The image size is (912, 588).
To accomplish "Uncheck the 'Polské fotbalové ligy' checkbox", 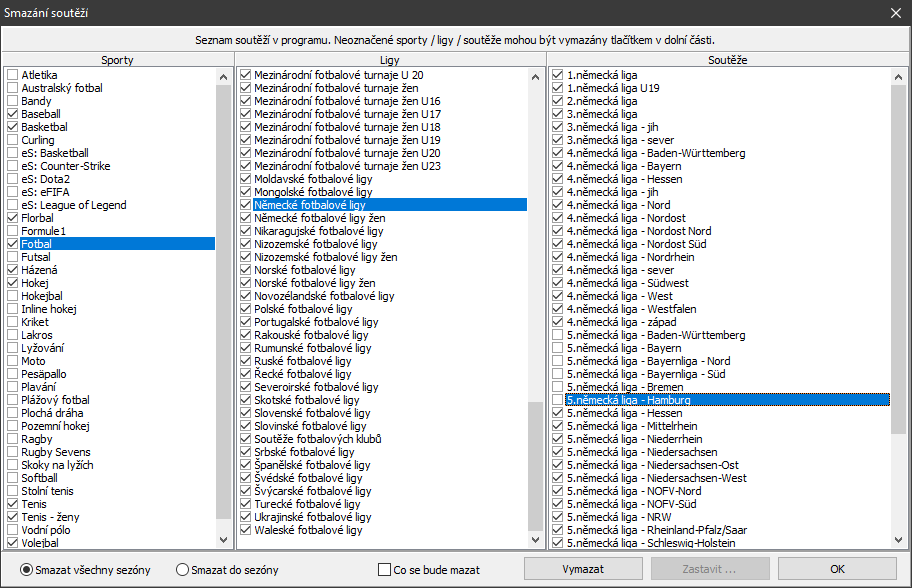I will coord(246,309).
